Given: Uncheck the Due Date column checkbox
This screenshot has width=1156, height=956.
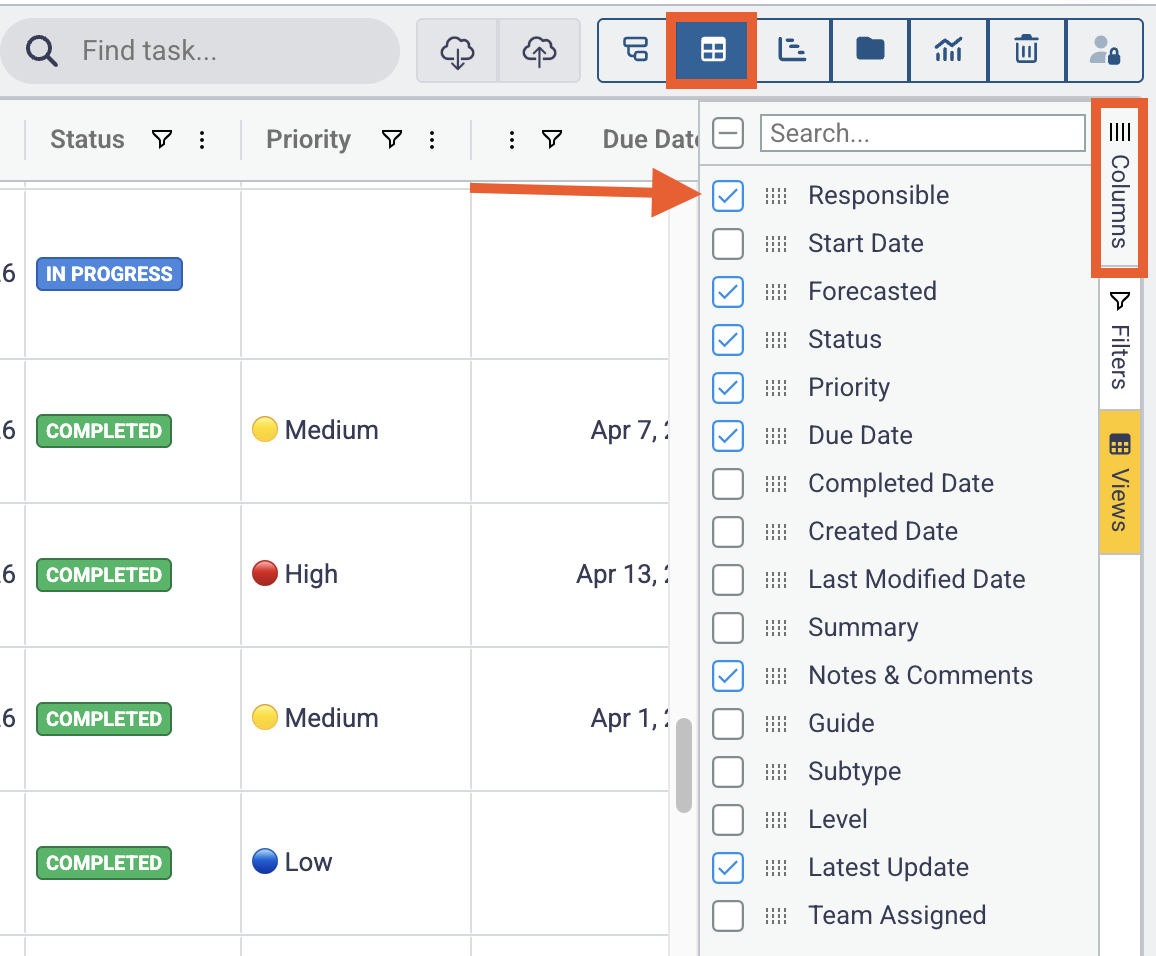Looking at the screenshot, I should tap(728, 436).
